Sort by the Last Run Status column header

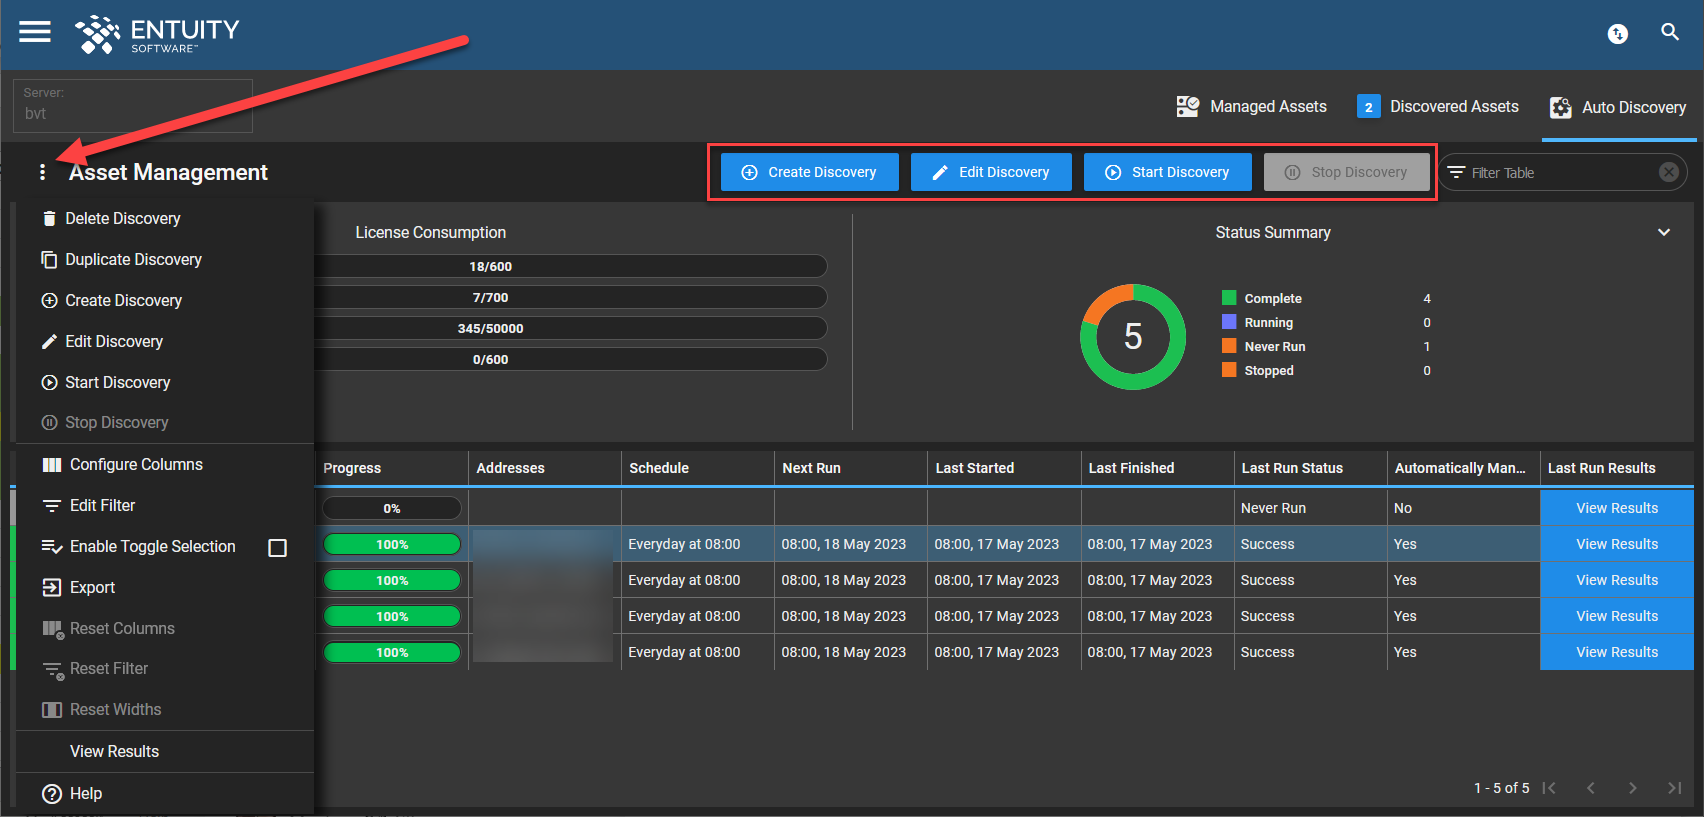pyautogui.click(x=1310, y=468)
